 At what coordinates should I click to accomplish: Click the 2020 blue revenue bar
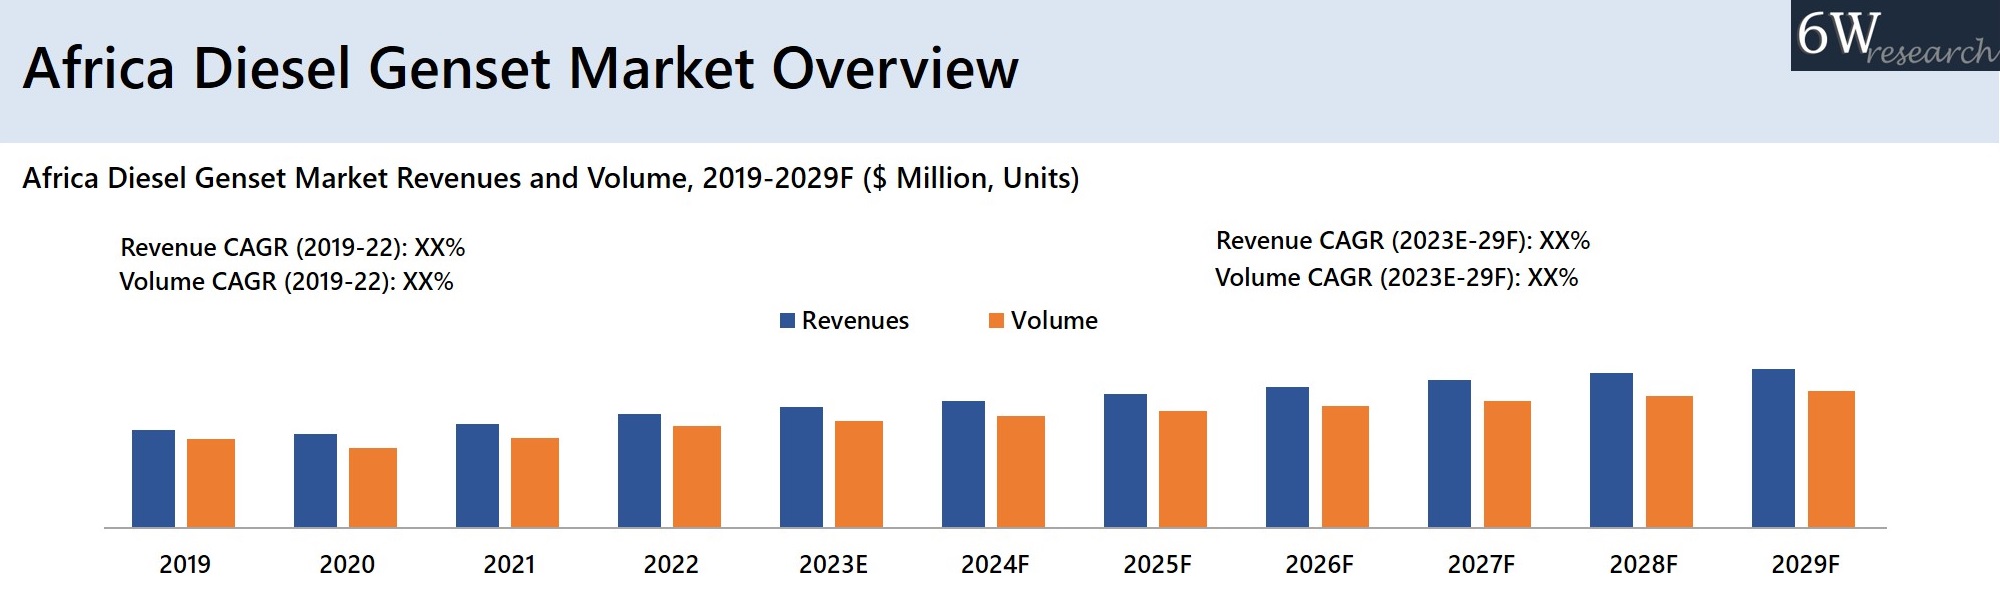315,480
